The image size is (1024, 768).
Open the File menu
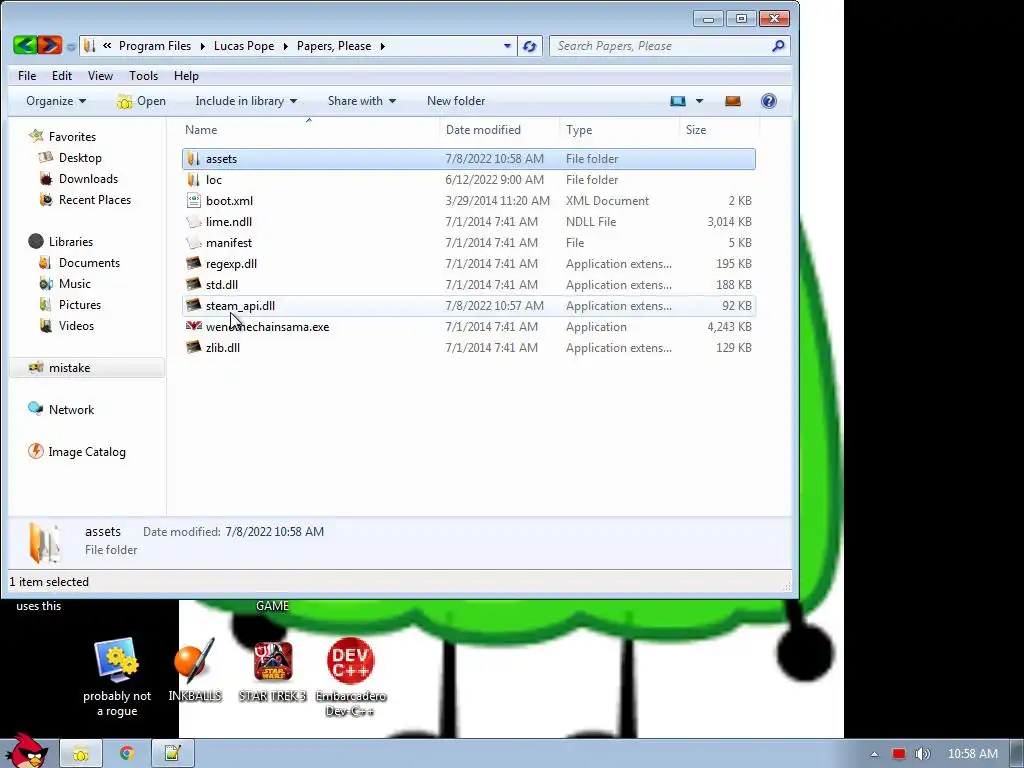point(27,76)
